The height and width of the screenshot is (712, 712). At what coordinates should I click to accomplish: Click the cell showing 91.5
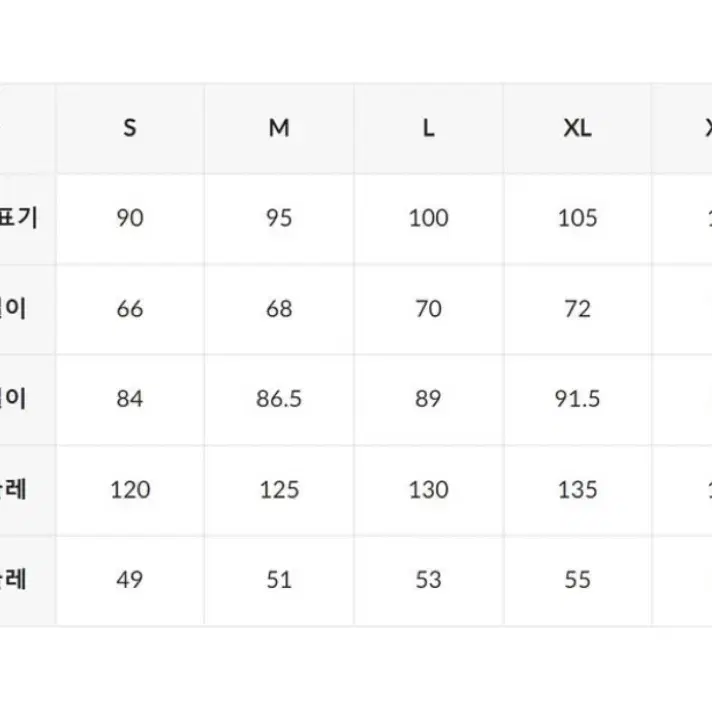click(578, 399)
